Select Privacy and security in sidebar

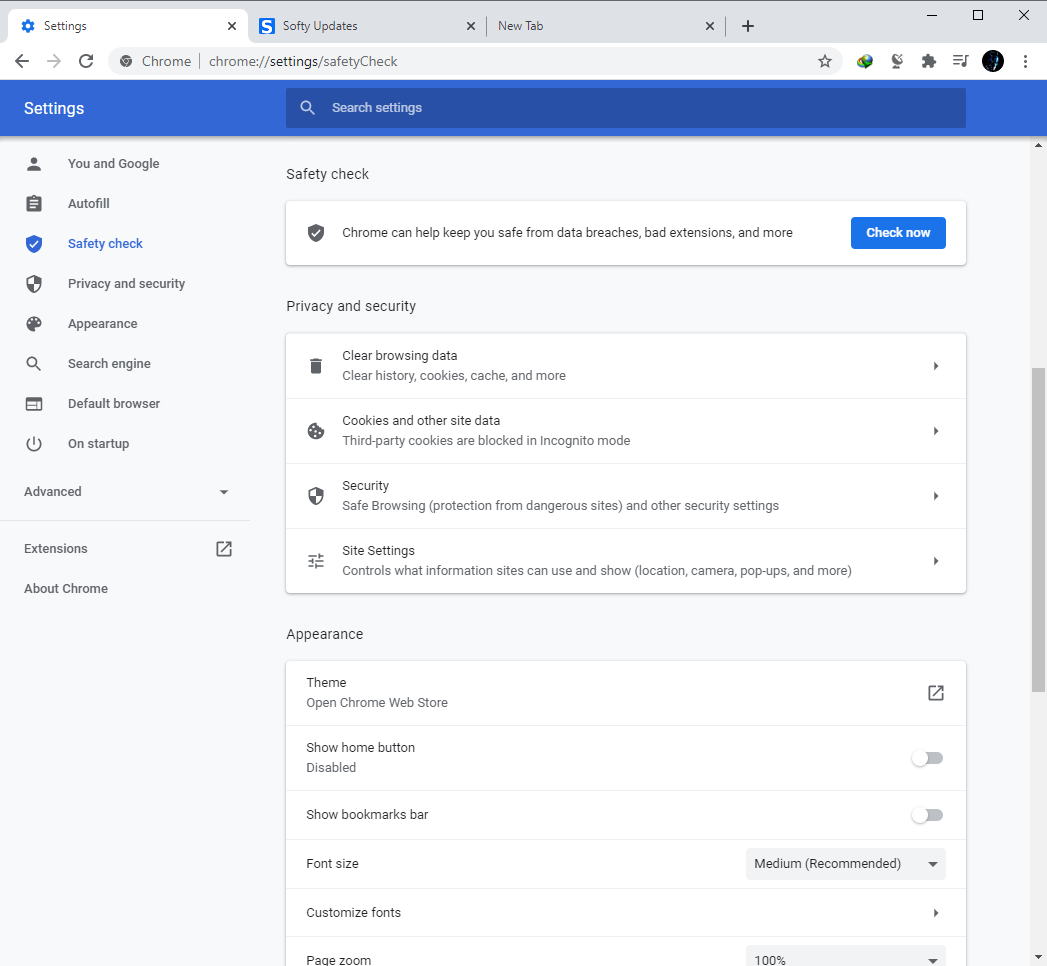point(126,284)
